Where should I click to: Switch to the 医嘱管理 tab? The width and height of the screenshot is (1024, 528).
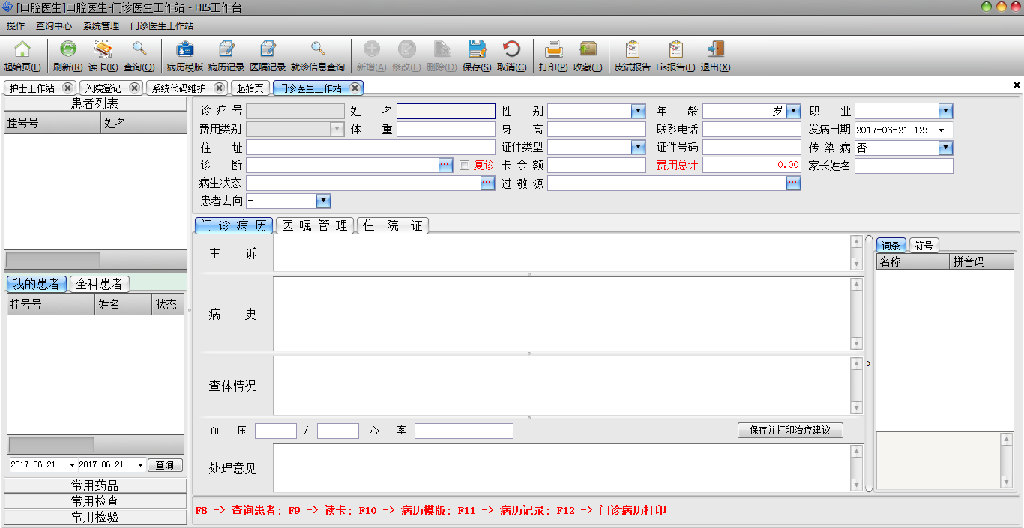(317, 225)
